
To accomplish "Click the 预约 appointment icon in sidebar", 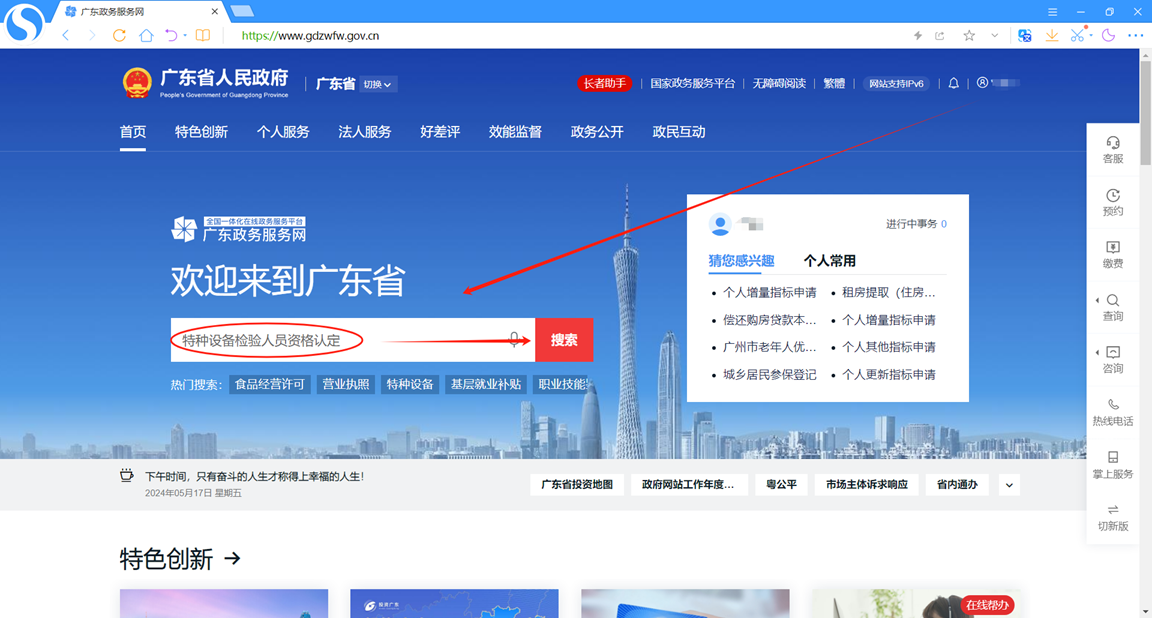I will (1113, 202).
